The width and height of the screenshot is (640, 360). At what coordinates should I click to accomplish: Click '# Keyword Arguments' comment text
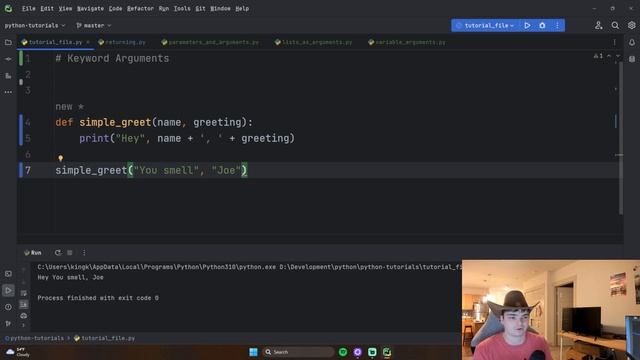pyautogui.click(x=112, y=58)
